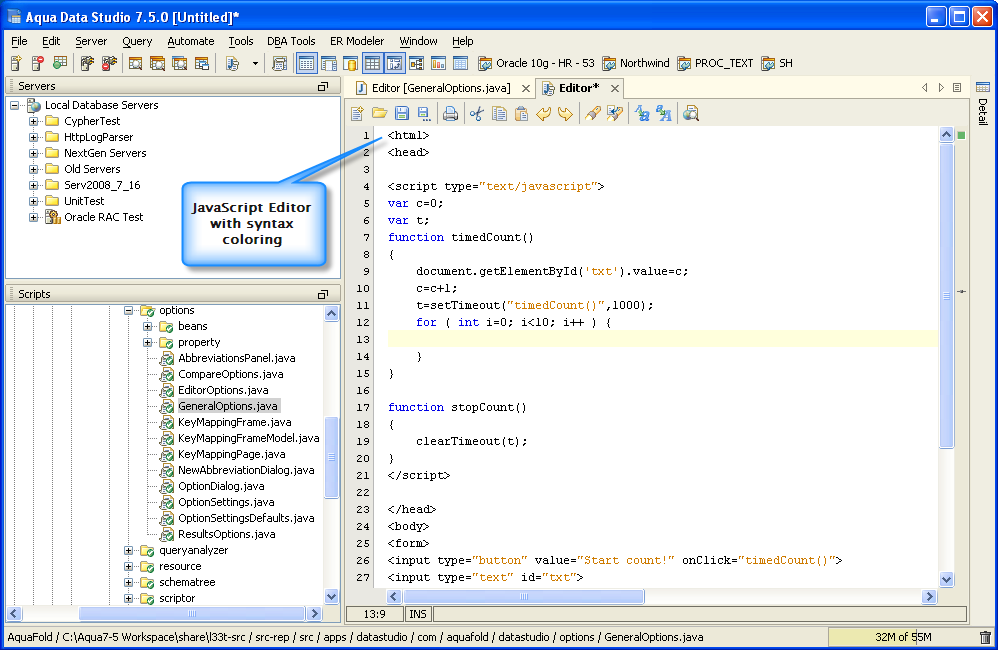This screenshot has height=650, width=998.
Task: Switch to Editor [GeneralOptions.java] tab
Action: pyautogui.click(x=440, y=88)
